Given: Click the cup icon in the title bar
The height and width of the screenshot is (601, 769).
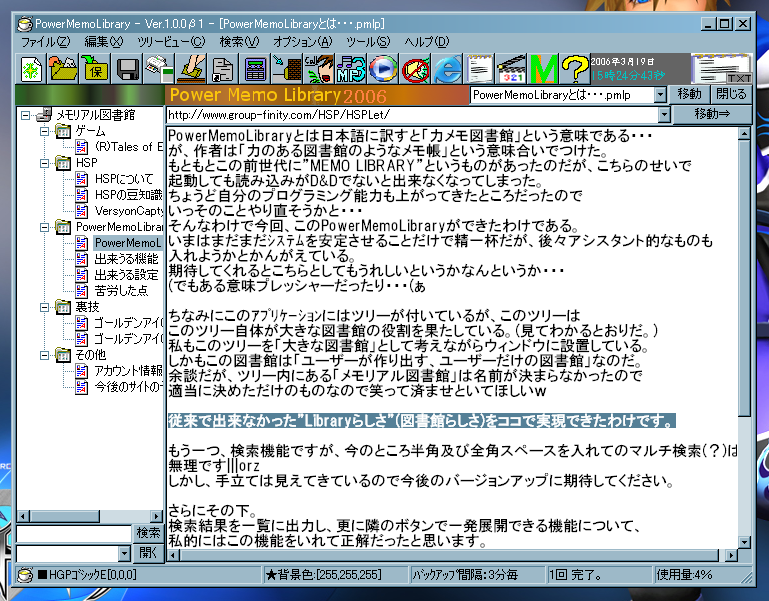Looking at the screenshot, I should [x=25, y=24].
